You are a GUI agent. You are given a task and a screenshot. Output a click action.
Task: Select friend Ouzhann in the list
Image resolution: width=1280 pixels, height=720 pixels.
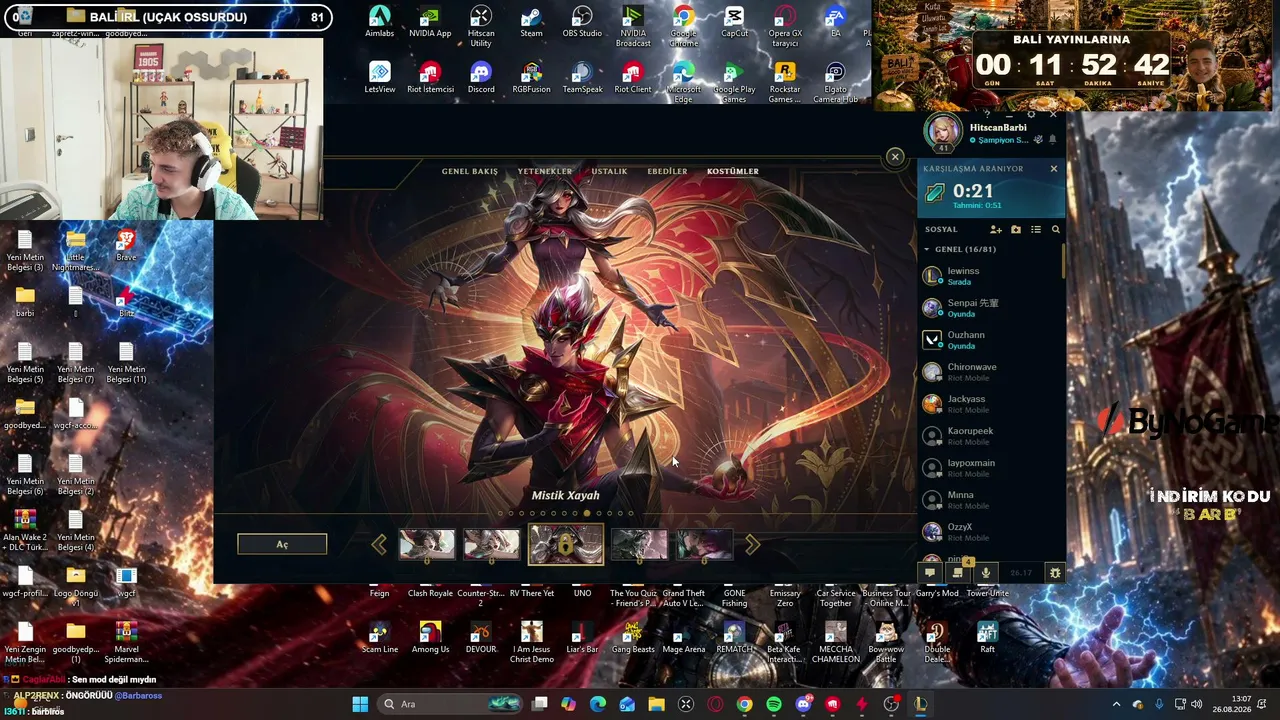[x=990, y=340]
